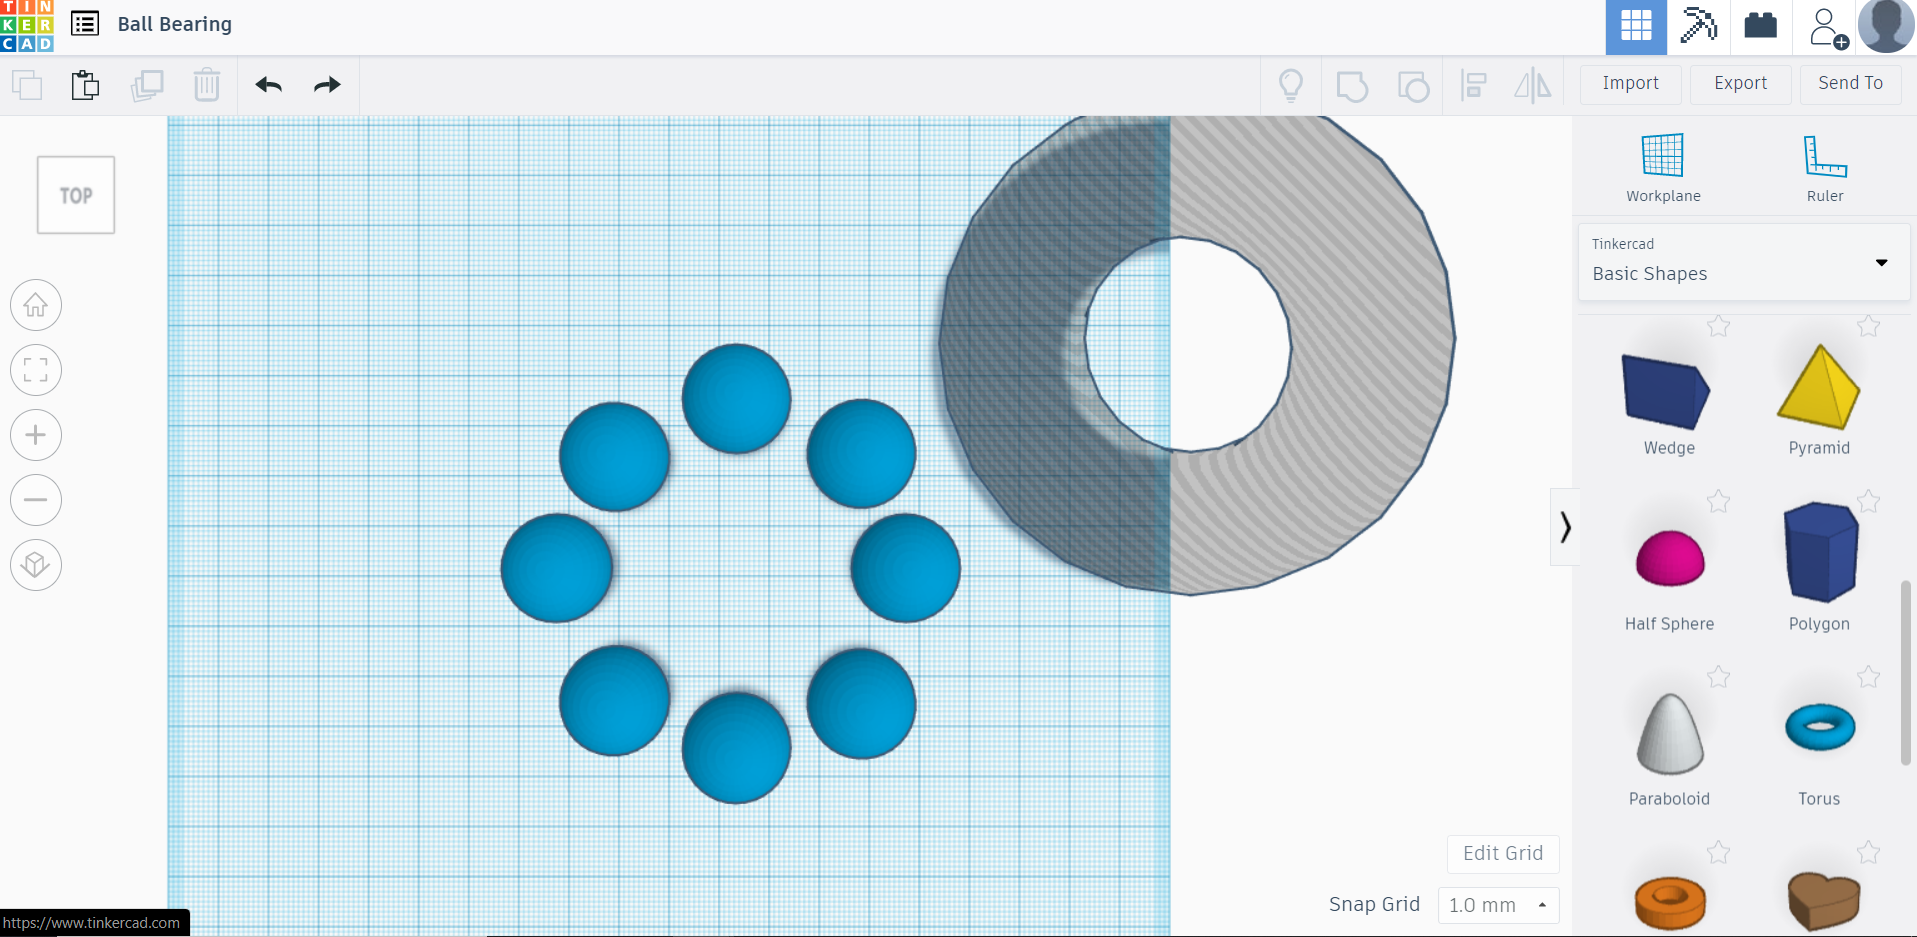
Task: Open the Snap Grid 1.0 mm dropdown
Action: pos(1498,905)
